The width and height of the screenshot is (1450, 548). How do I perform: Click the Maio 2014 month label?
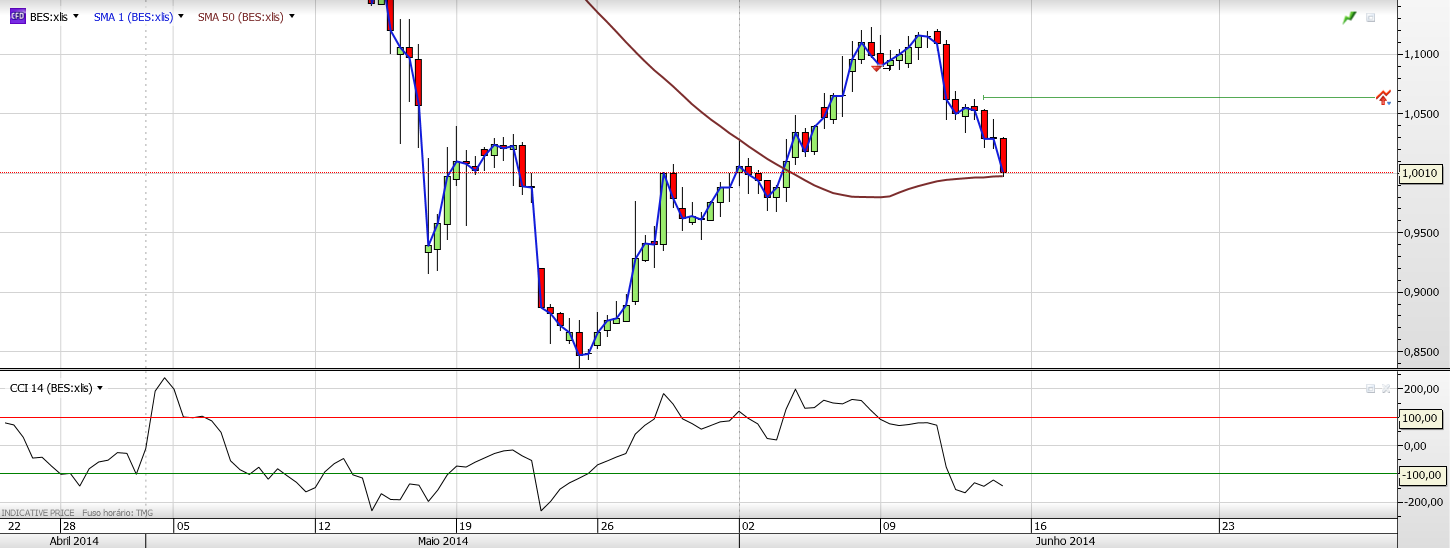tap(443, 541)
